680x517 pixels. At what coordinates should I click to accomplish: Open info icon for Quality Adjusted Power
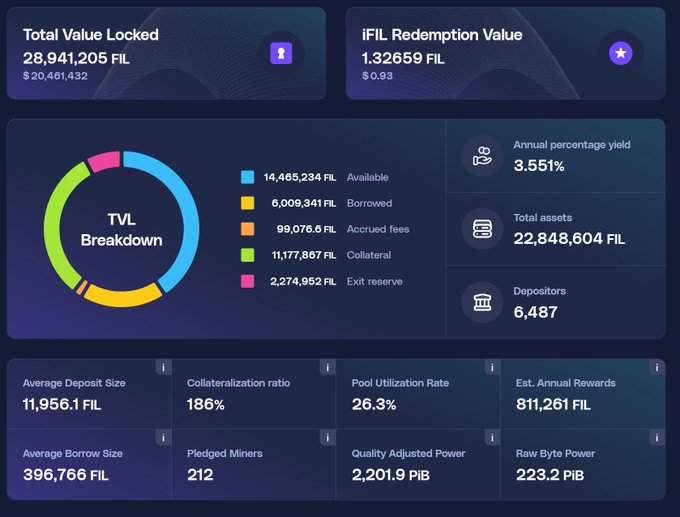click(492, 438)
